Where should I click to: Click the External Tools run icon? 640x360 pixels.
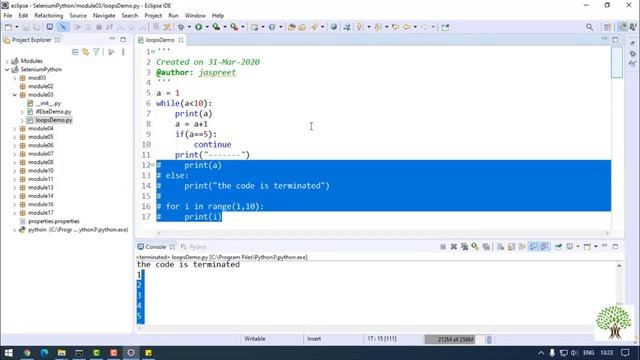234,27
